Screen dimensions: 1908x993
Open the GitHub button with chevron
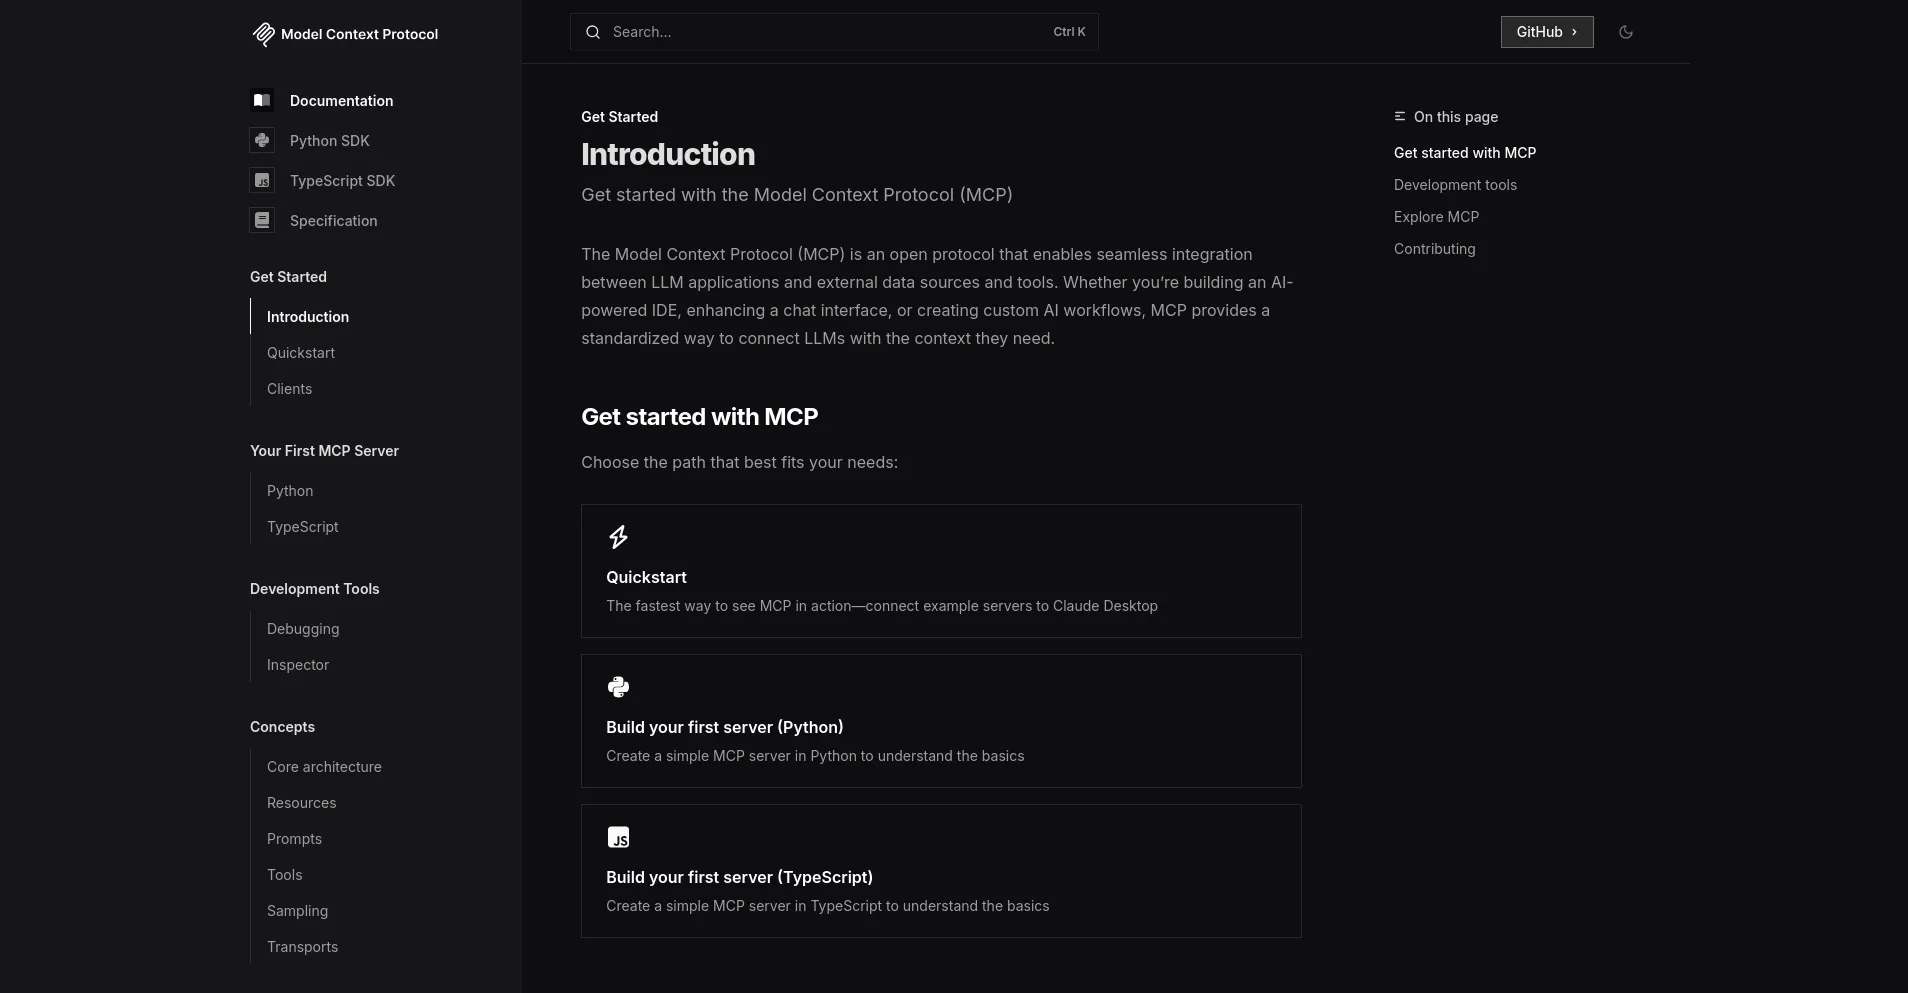point(1546,32)
